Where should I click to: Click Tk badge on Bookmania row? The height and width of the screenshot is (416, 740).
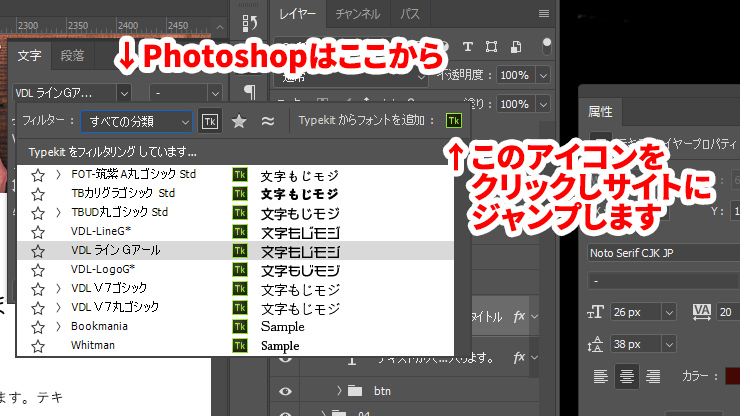240,327
